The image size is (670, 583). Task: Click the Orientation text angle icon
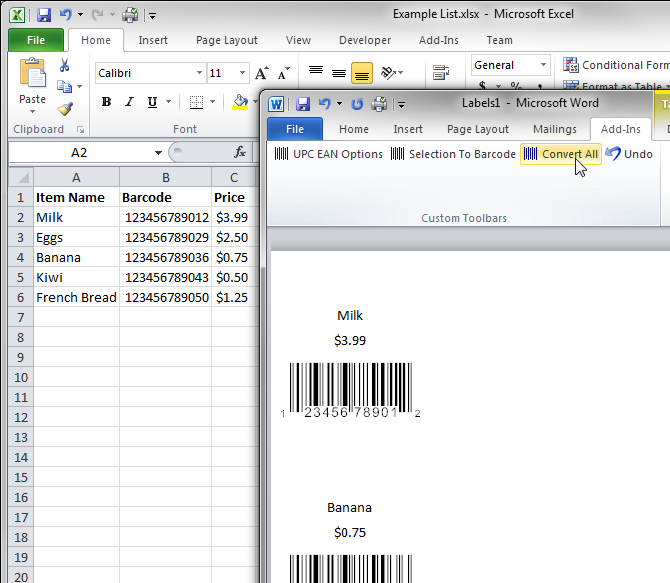tap(388, 73)
